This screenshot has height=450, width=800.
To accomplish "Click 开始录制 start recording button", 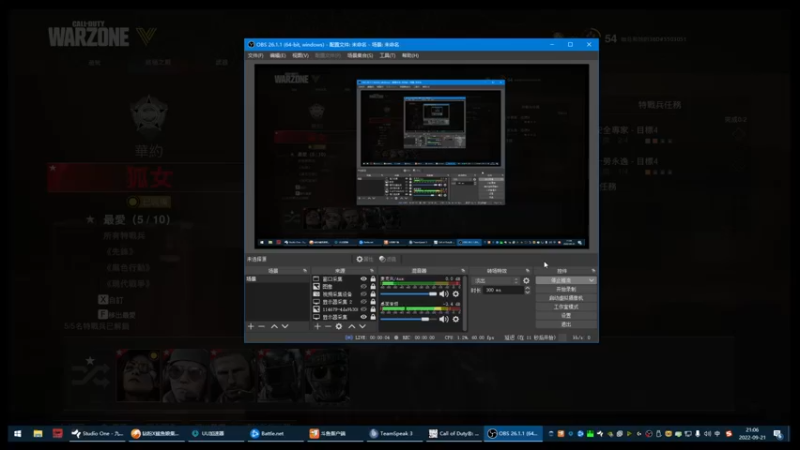I will (x=566, y=289).
